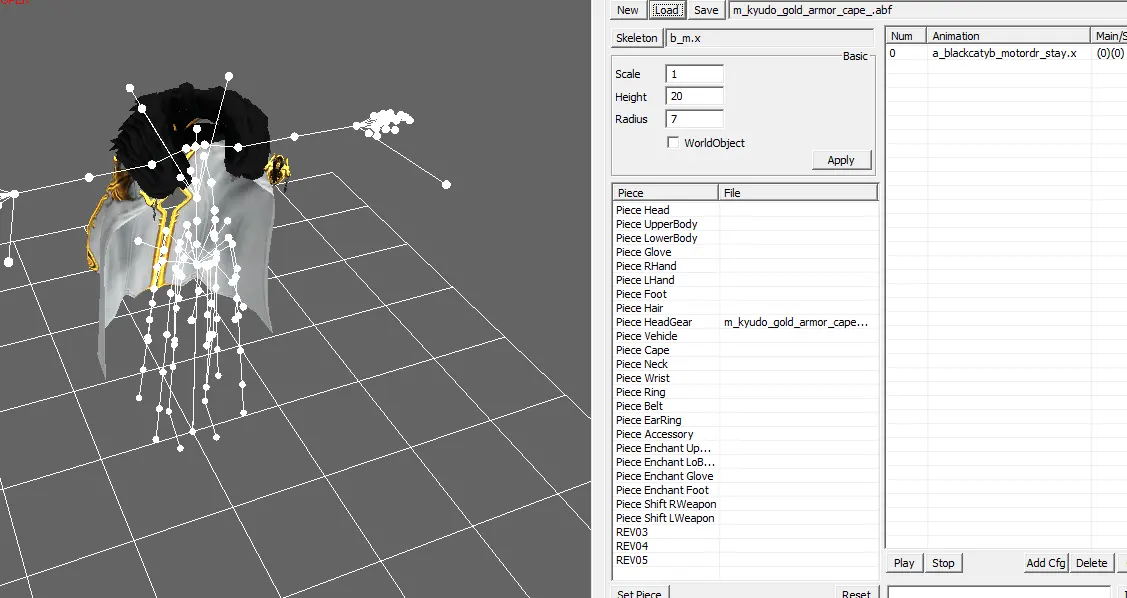The width and height of the screenshot is (1127, 598).
Task: Select the Piece Ring row
Action: click(x=745, y=392)
